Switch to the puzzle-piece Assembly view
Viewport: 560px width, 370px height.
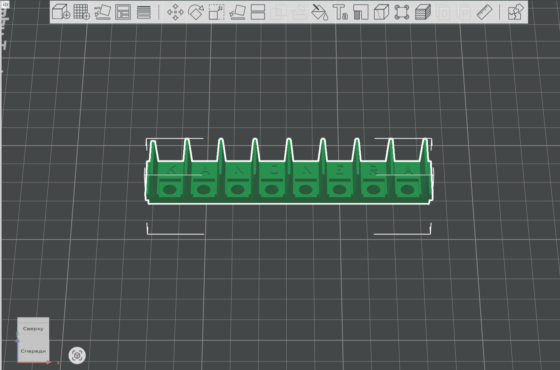tap(516, 12)
